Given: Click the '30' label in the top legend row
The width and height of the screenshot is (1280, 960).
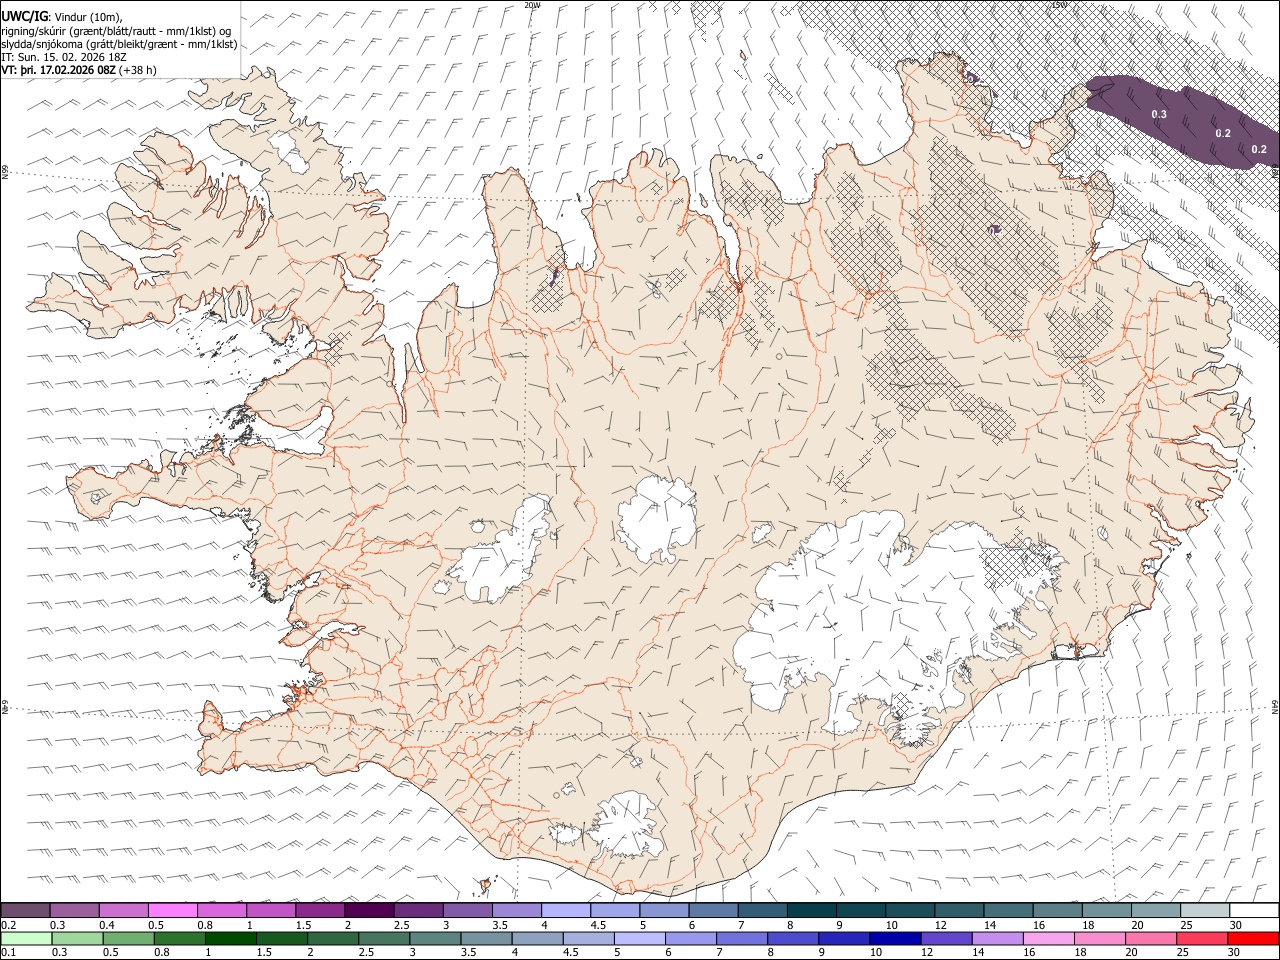Looking at the screenshot, I should click(x=1236, y=925).
